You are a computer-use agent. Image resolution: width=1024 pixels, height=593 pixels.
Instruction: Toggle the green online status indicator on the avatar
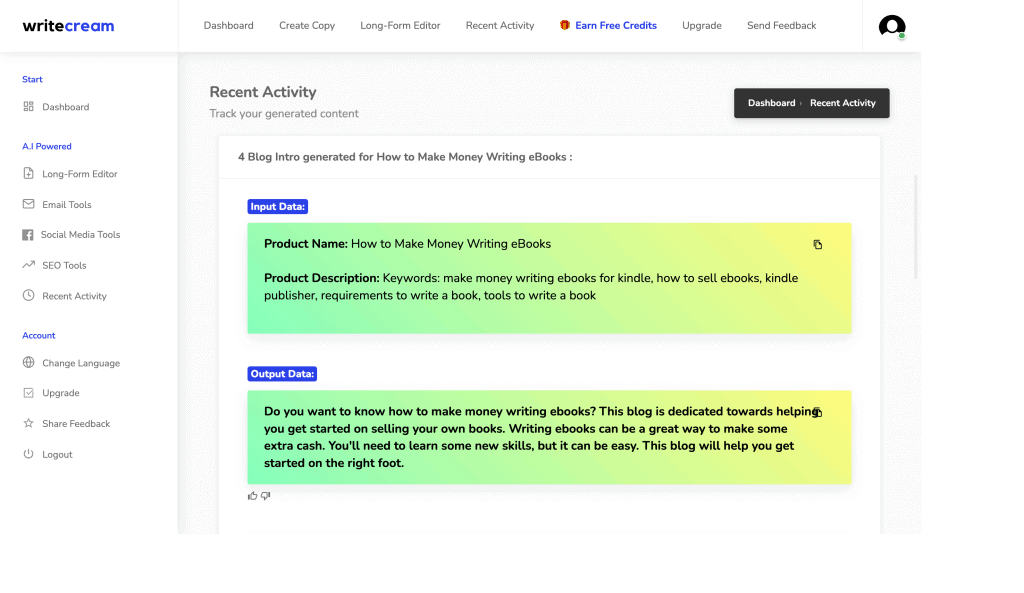click(x=901, y=36)
